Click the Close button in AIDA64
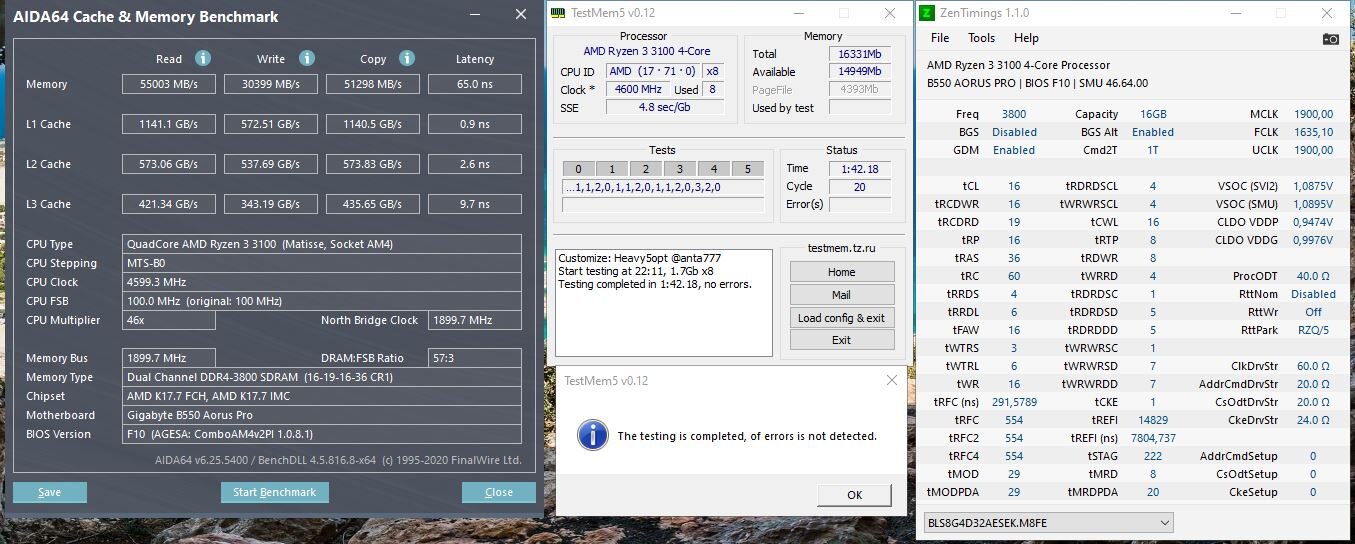 coord(499,492)
